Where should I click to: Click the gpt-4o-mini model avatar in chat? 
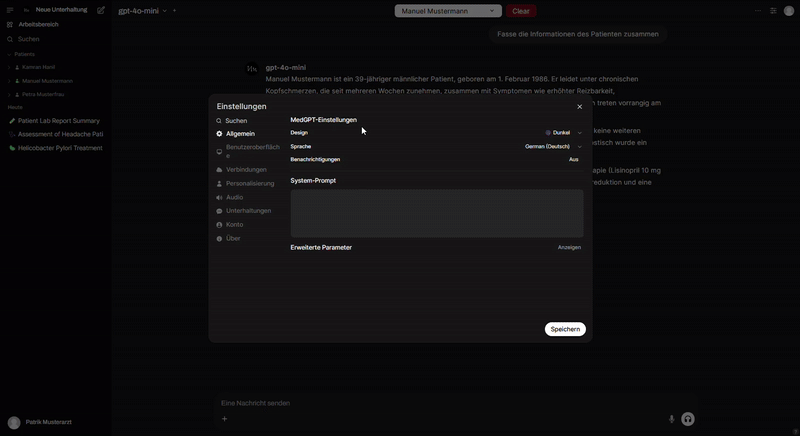(252, 68)
